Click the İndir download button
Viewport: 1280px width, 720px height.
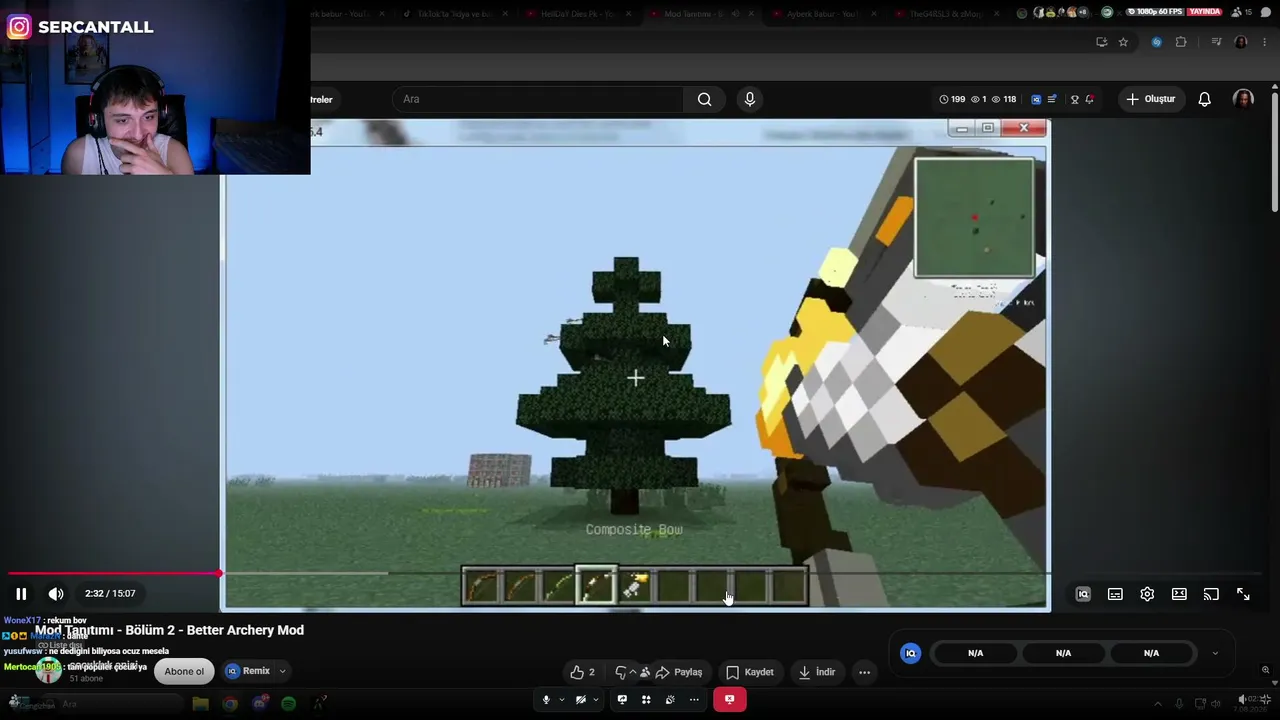point(817,672)
